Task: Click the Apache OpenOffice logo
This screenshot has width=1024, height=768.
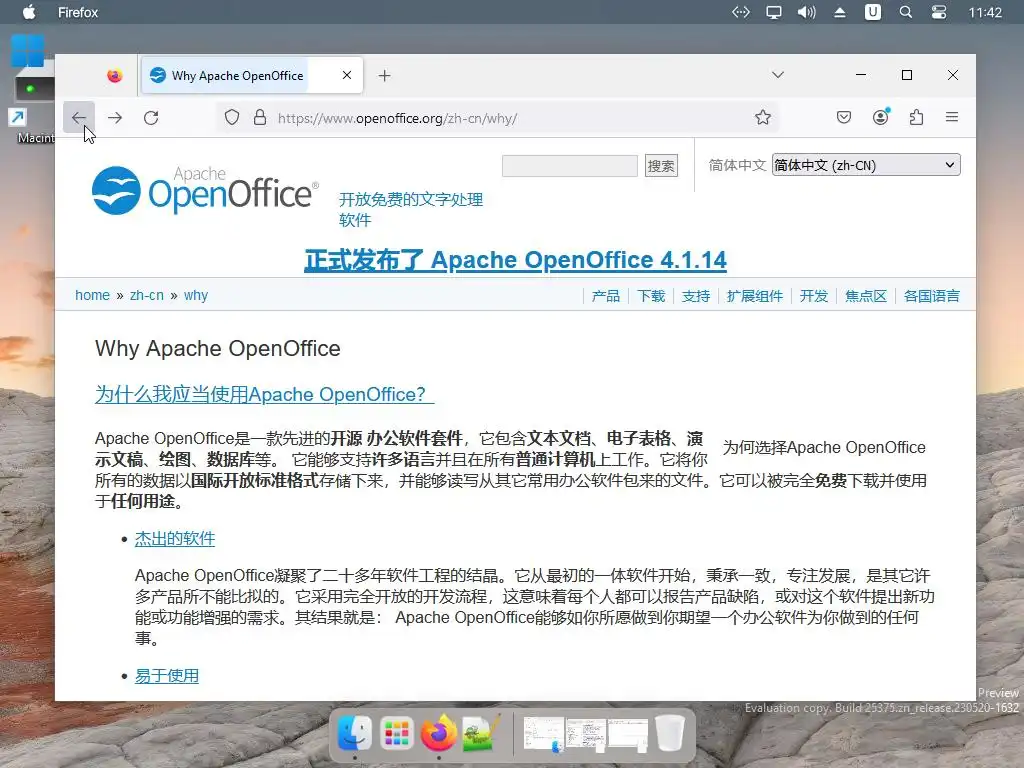Action: (x=205, y=190)
